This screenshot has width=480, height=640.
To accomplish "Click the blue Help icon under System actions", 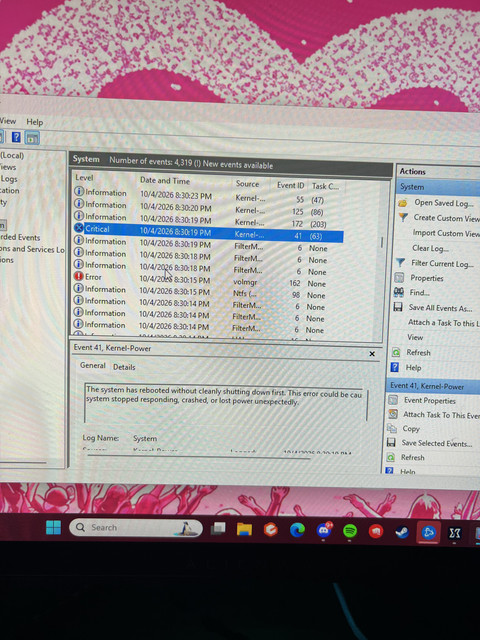I will (395, 367).
